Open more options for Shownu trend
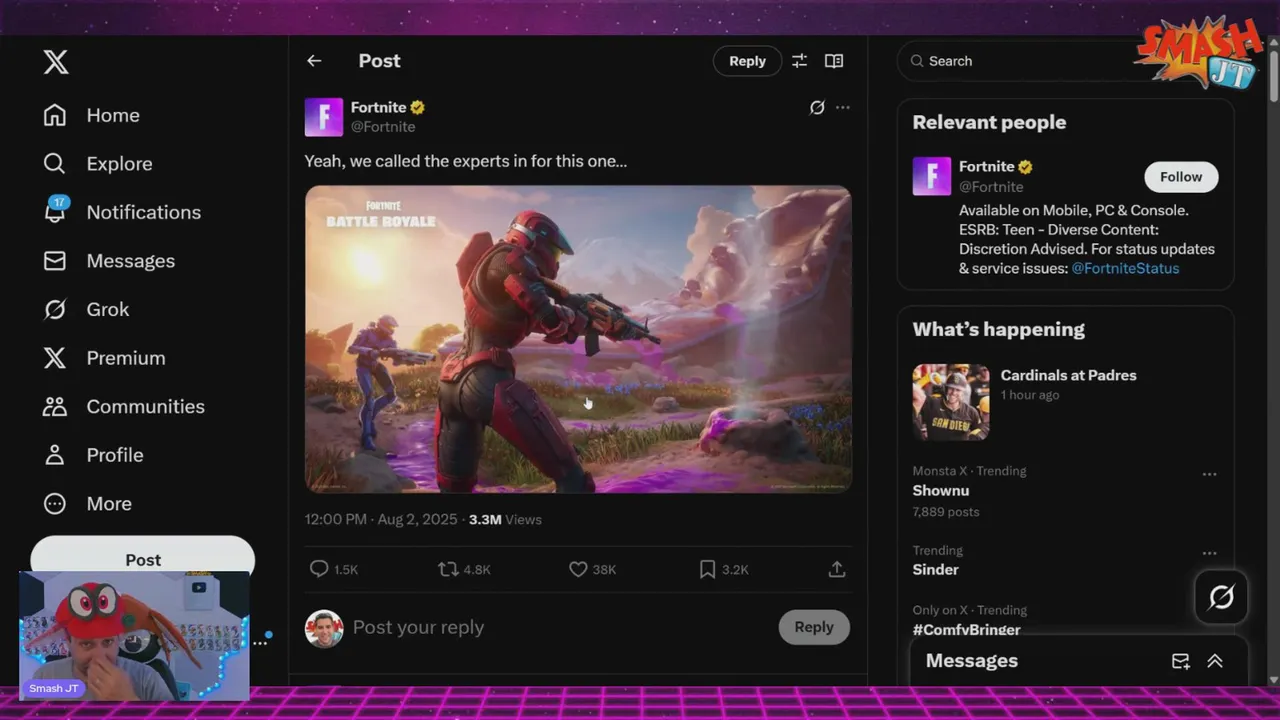This screenshot has width=1280, height=720. coord(1209,474)
